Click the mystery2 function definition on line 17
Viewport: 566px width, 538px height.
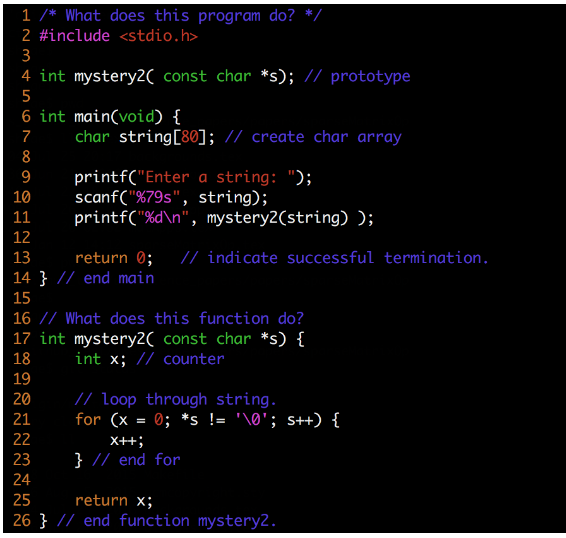coord(172,339)
